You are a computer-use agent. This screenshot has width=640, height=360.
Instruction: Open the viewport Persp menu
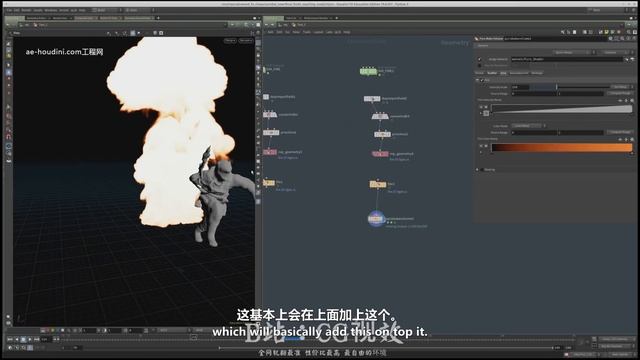click(230, 41)
